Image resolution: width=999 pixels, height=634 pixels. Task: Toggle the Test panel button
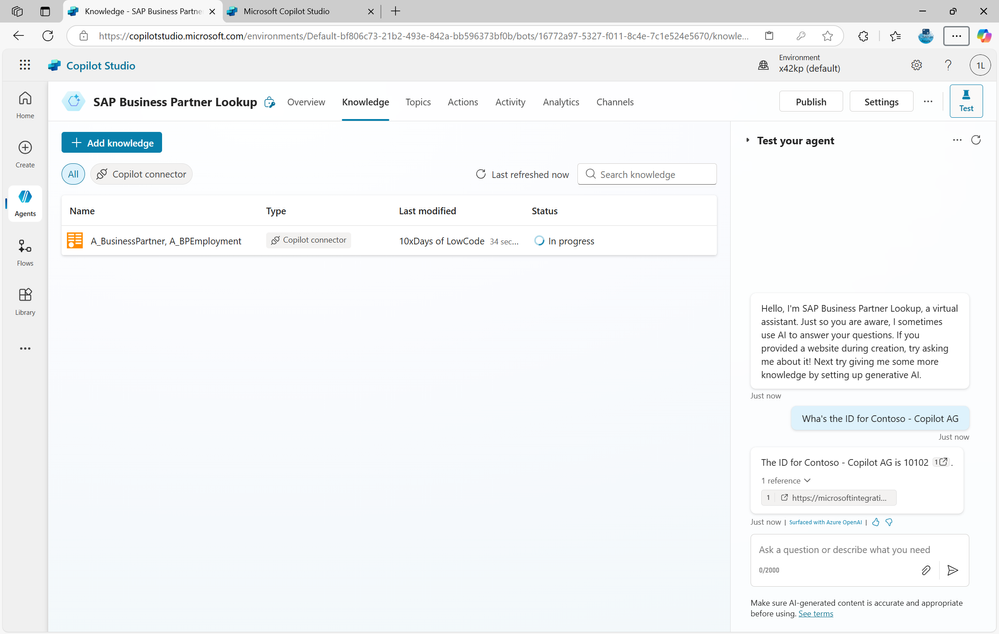pos(966,101)
